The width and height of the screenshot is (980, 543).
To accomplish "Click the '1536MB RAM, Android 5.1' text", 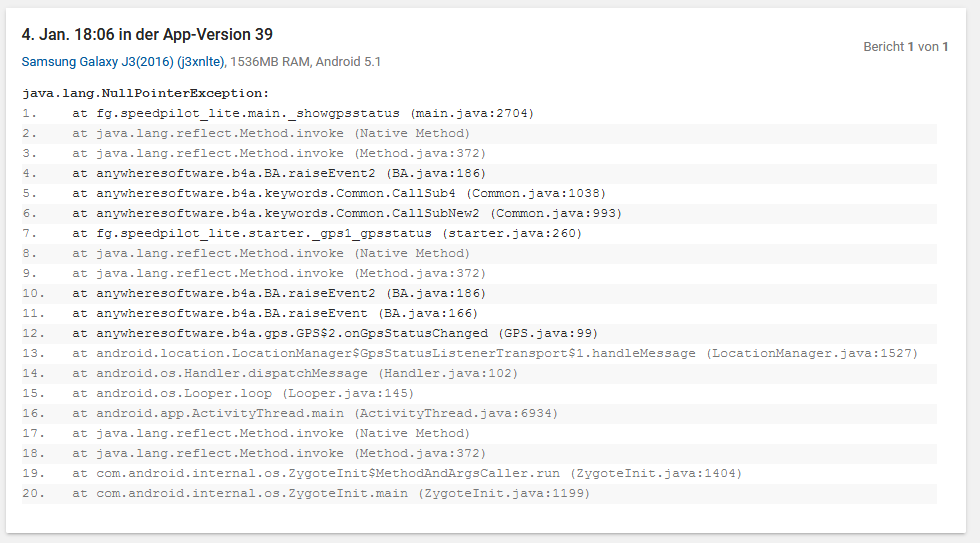I will [x=306, y=62].
